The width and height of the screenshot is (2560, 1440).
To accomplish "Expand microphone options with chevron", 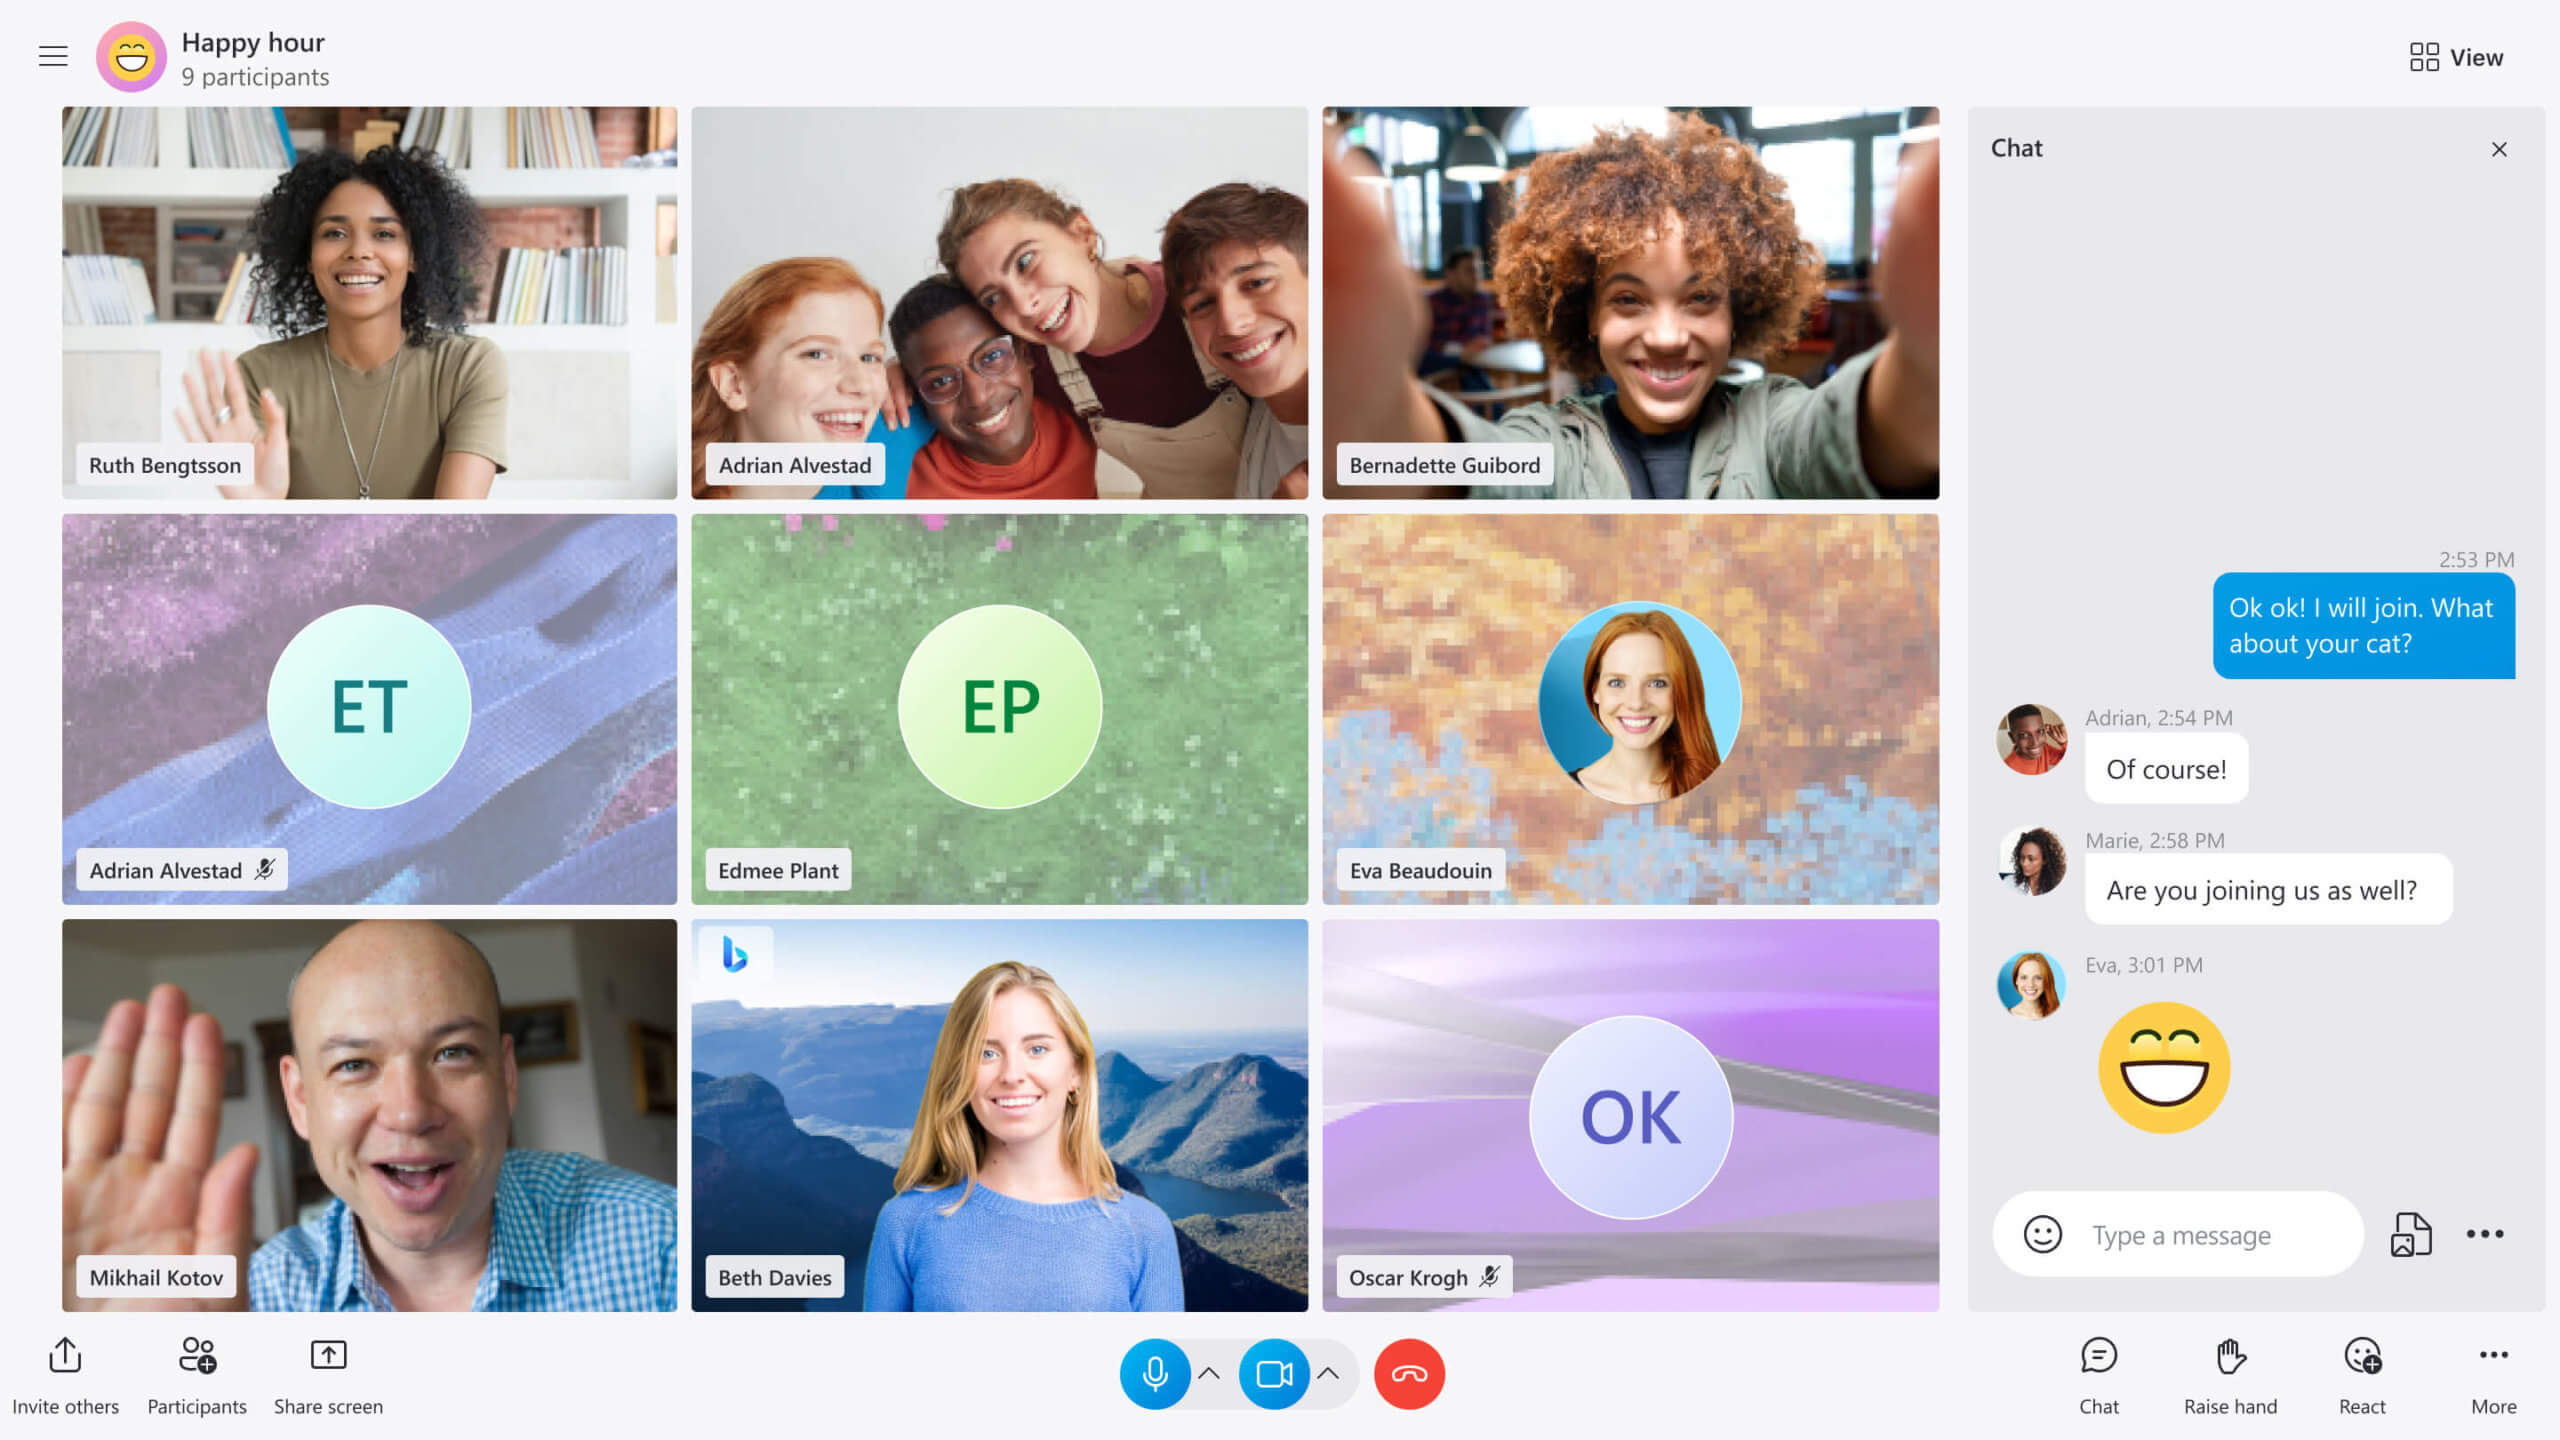I will click(x=1210, y=1373).
